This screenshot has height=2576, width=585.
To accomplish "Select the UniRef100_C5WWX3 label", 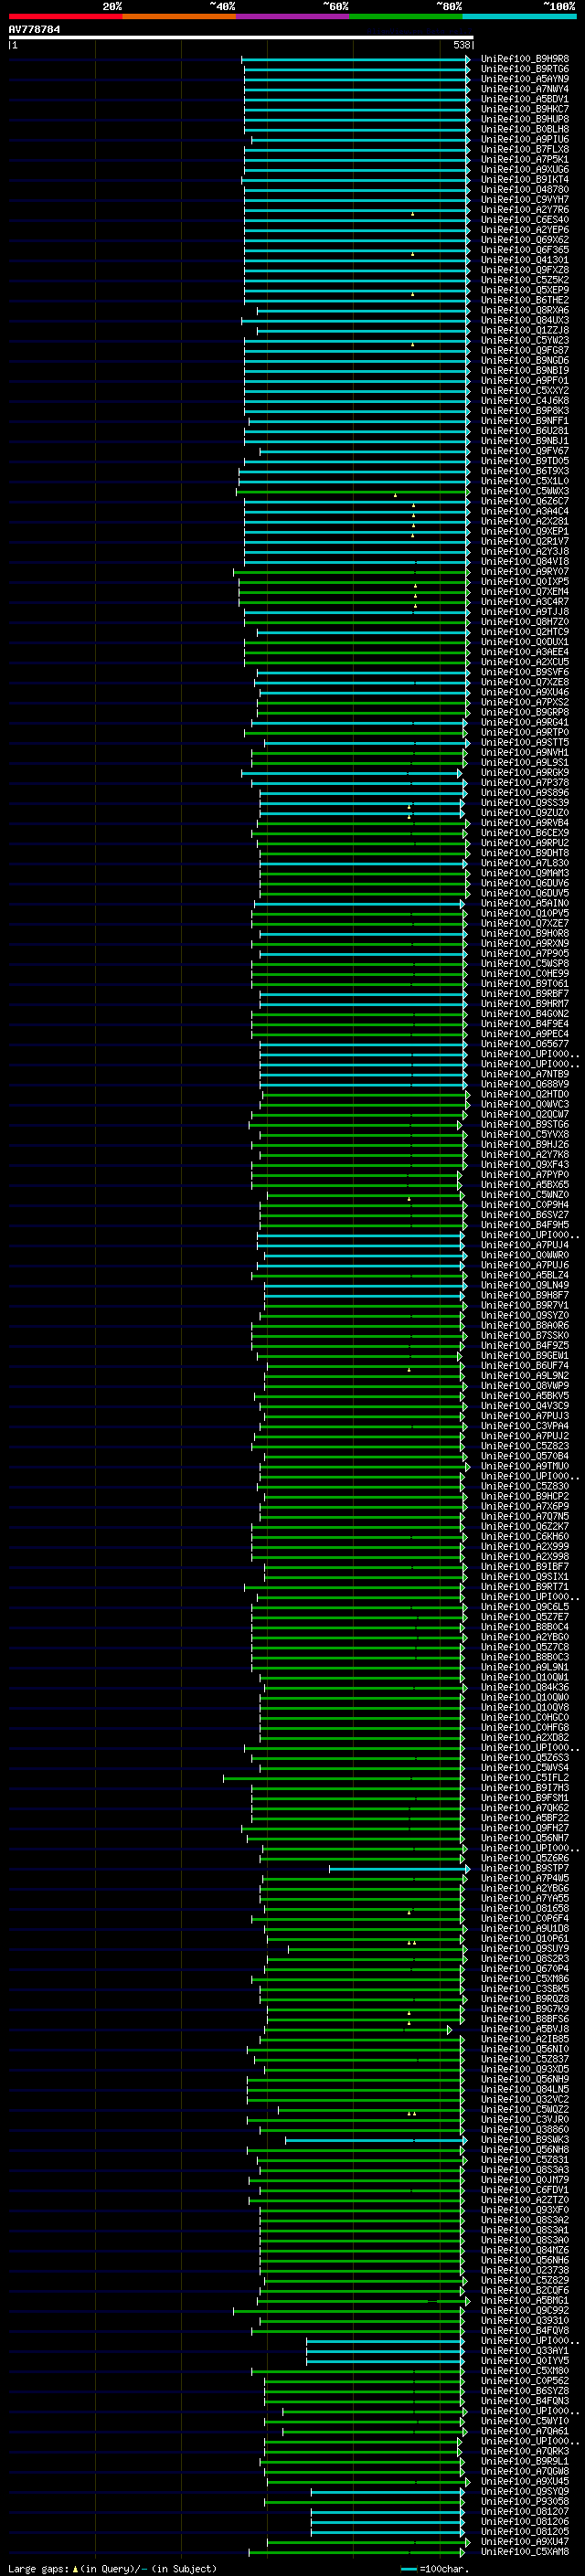I will pyautogui.click(x=525, y=491).
